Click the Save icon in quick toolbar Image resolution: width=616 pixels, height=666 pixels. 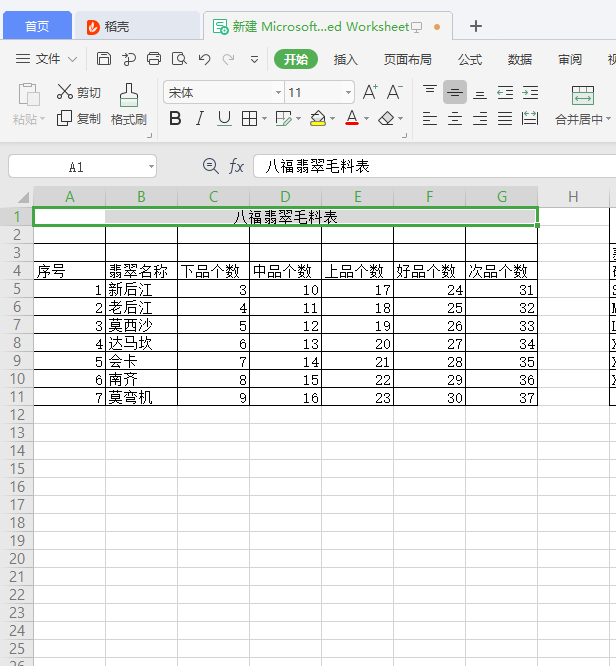(x=104, y=59)
